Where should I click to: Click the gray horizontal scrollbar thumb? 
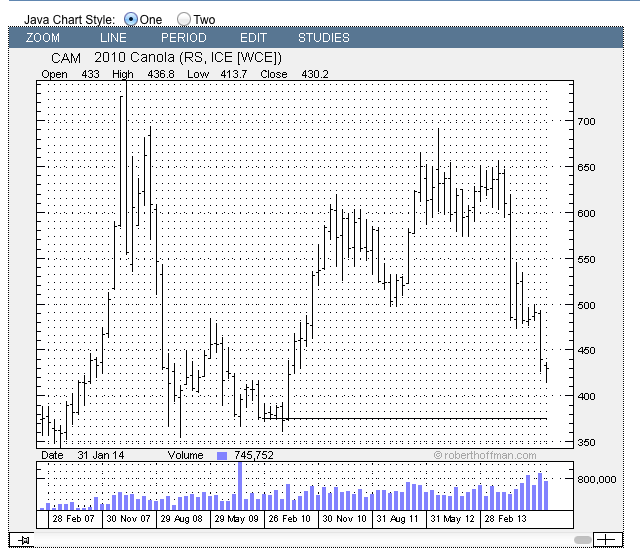[x=582, y=540]
